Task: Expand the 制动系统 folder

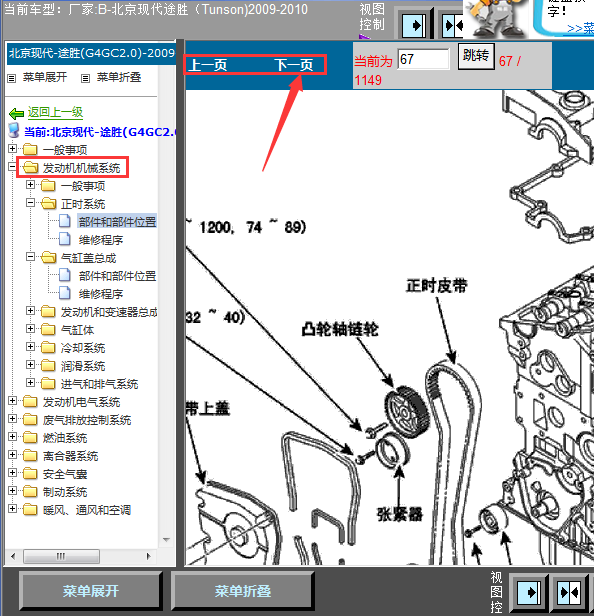Action: 12,491
